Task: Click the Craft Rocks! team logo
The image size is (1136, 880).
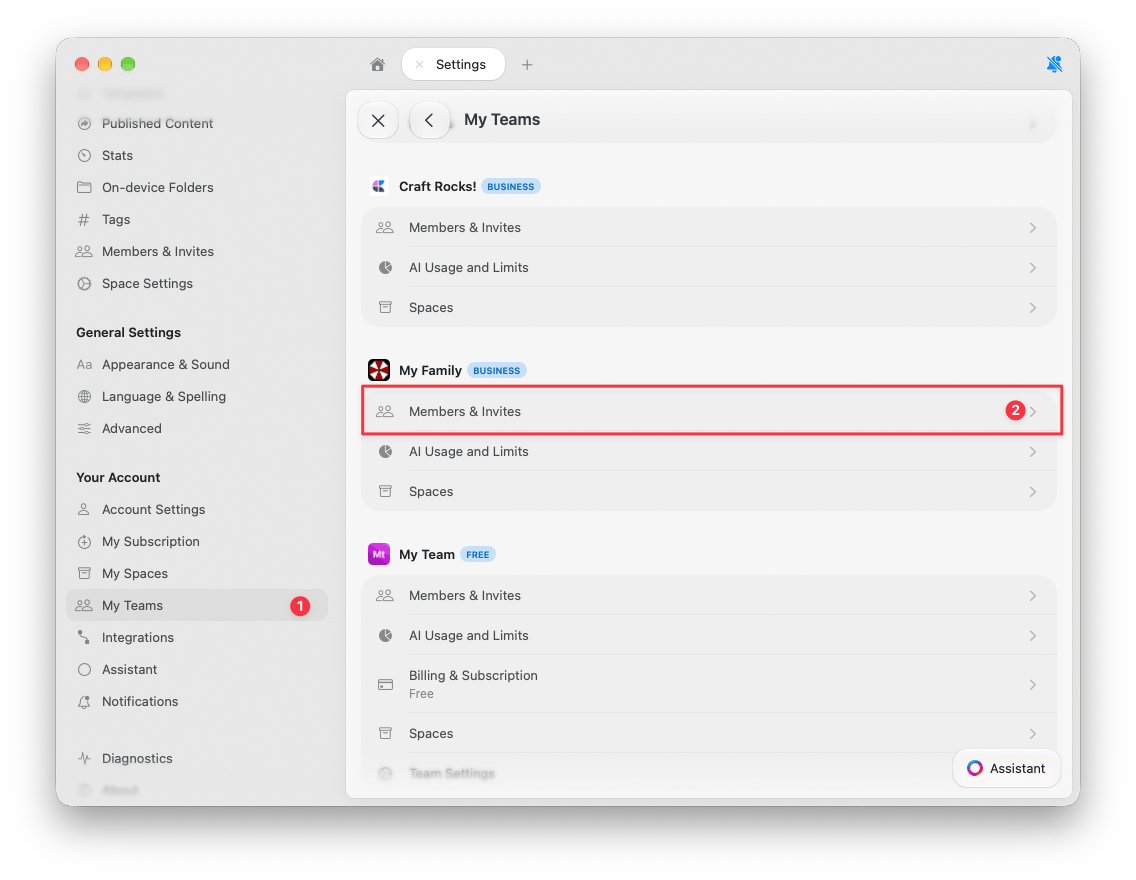Action: tap(378, 186)
